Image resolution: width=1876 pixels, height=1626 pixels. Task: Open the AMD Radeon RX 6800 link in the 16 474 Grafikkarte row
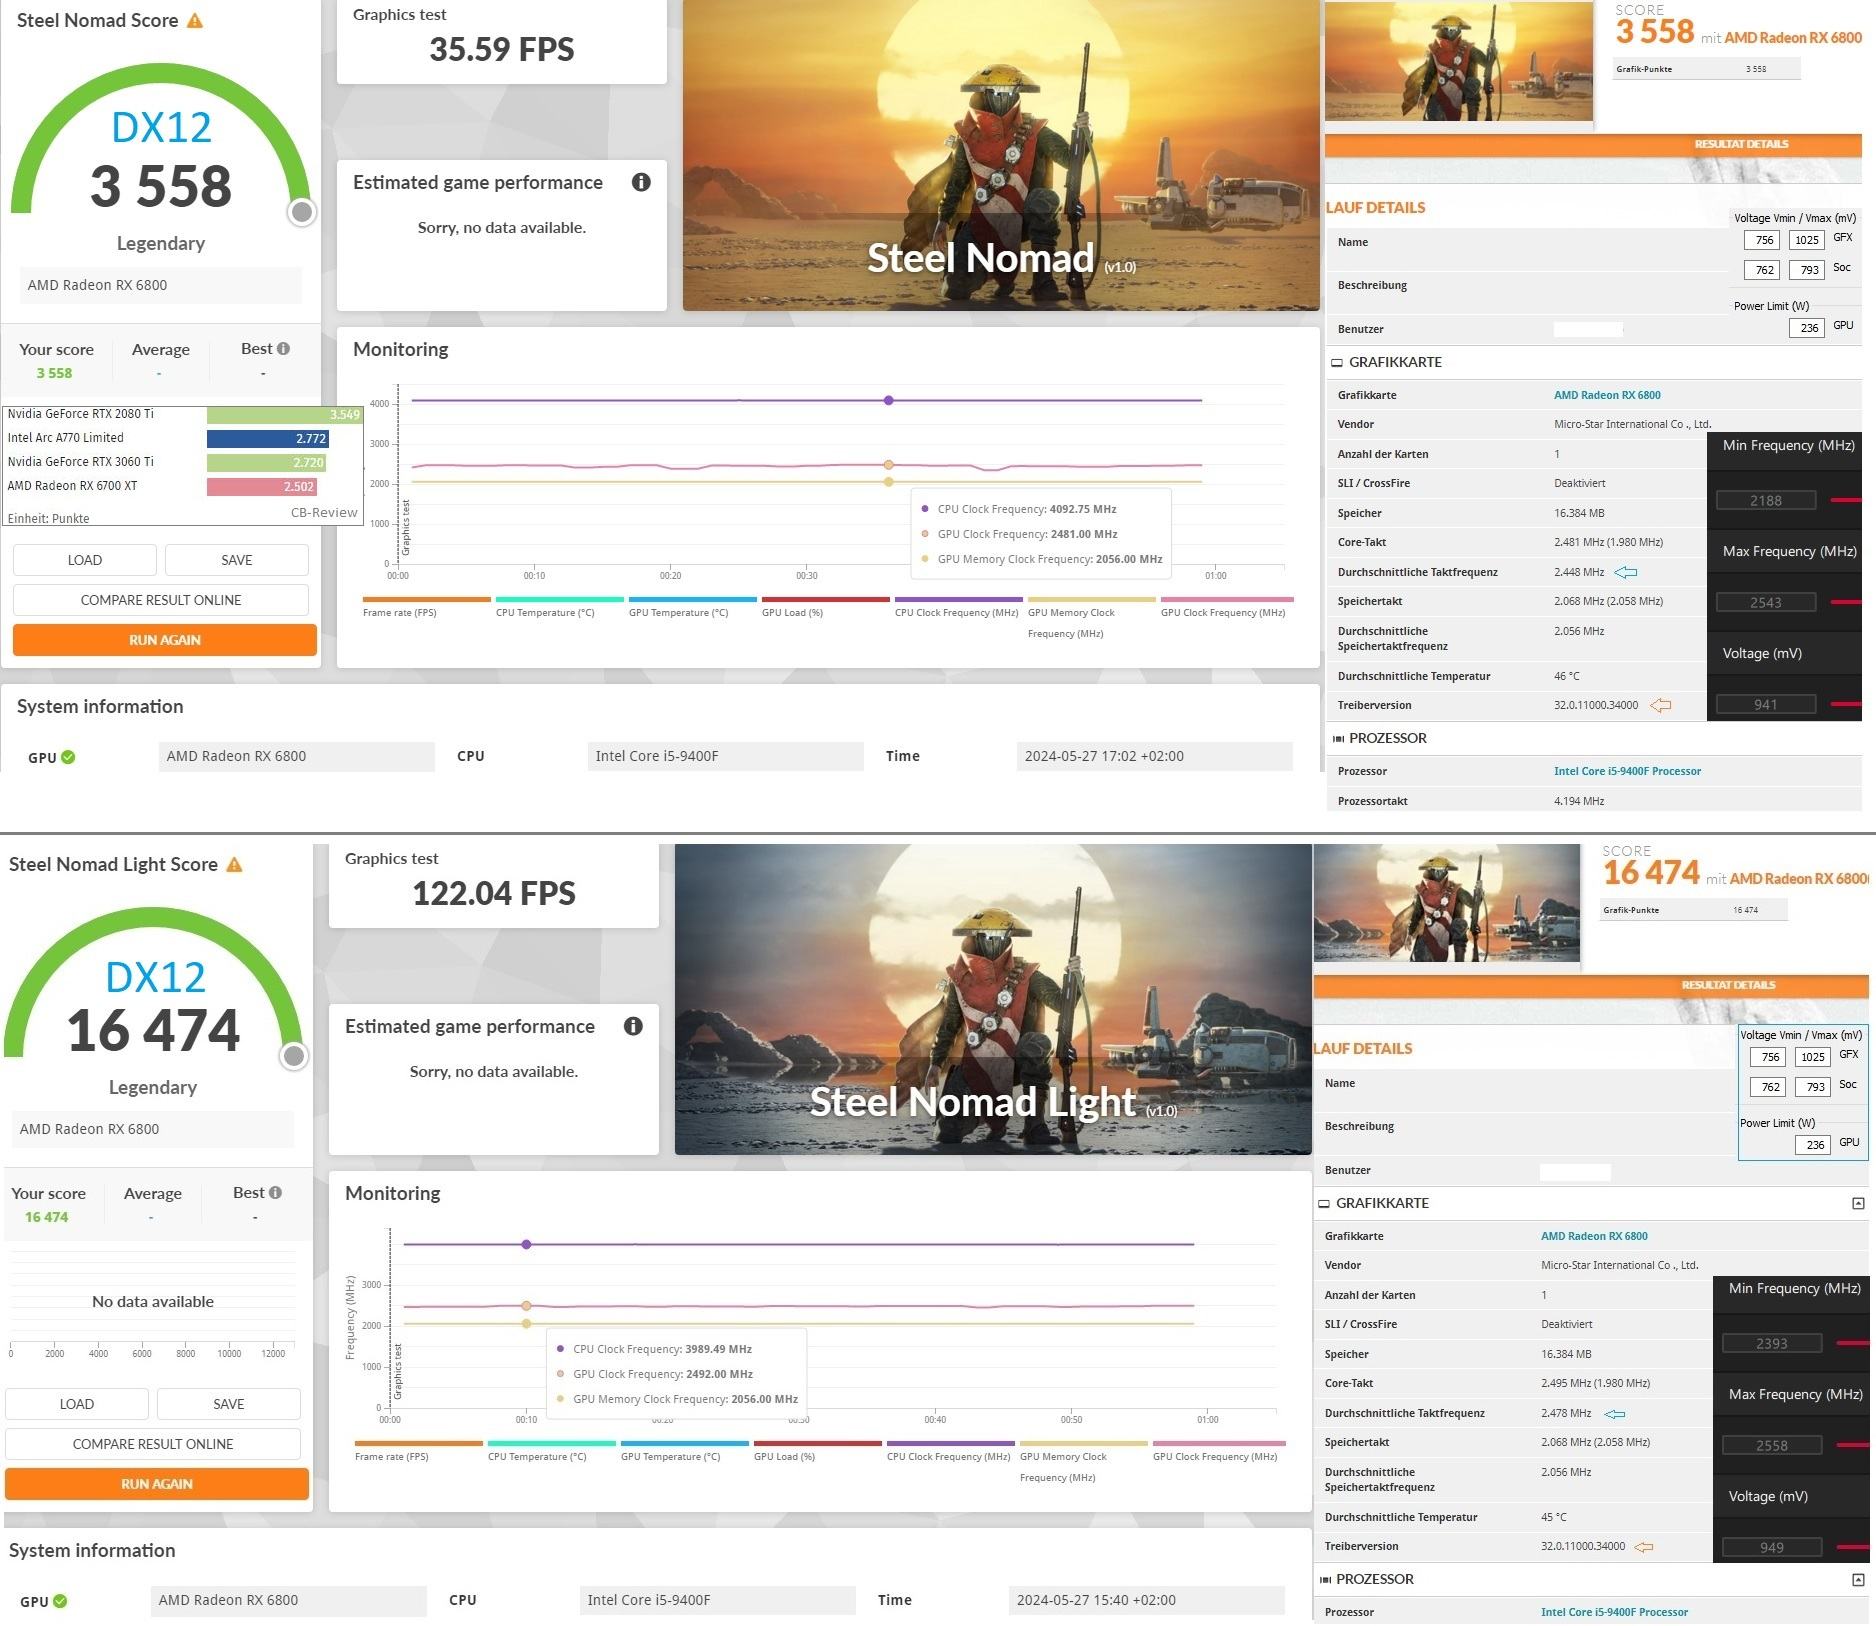[x=1594, y=1236]
